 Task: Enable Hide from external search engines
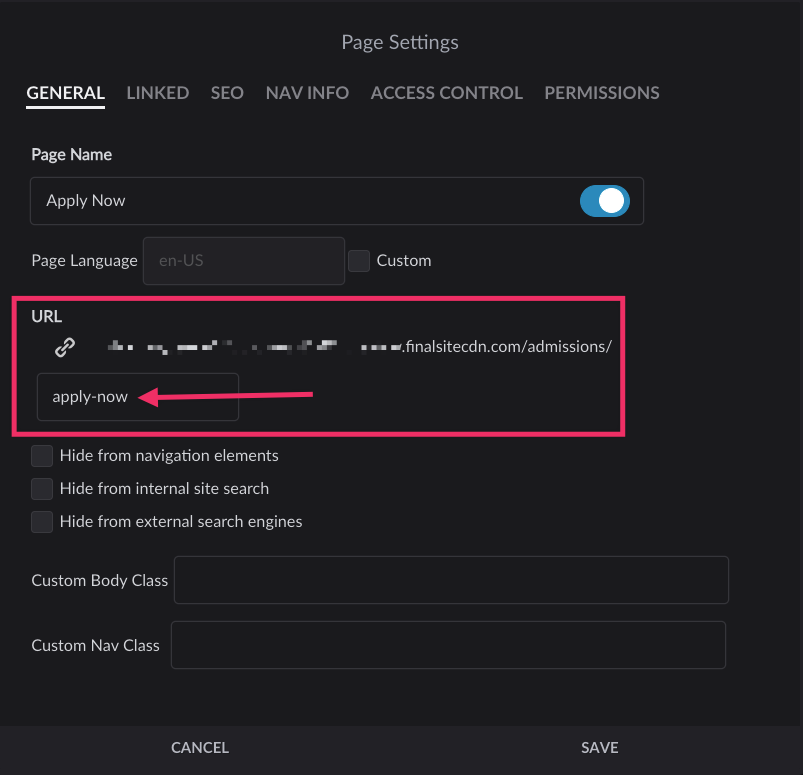tap(42, 521)
